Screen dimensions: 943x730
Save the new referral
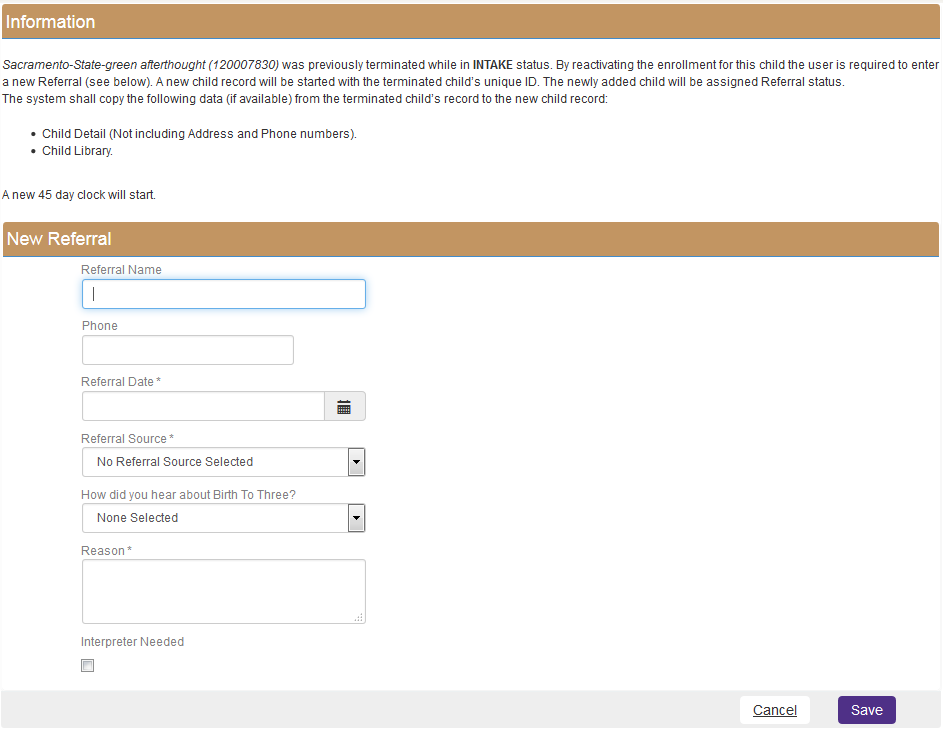pyautogui.click(x=866, y=710)
